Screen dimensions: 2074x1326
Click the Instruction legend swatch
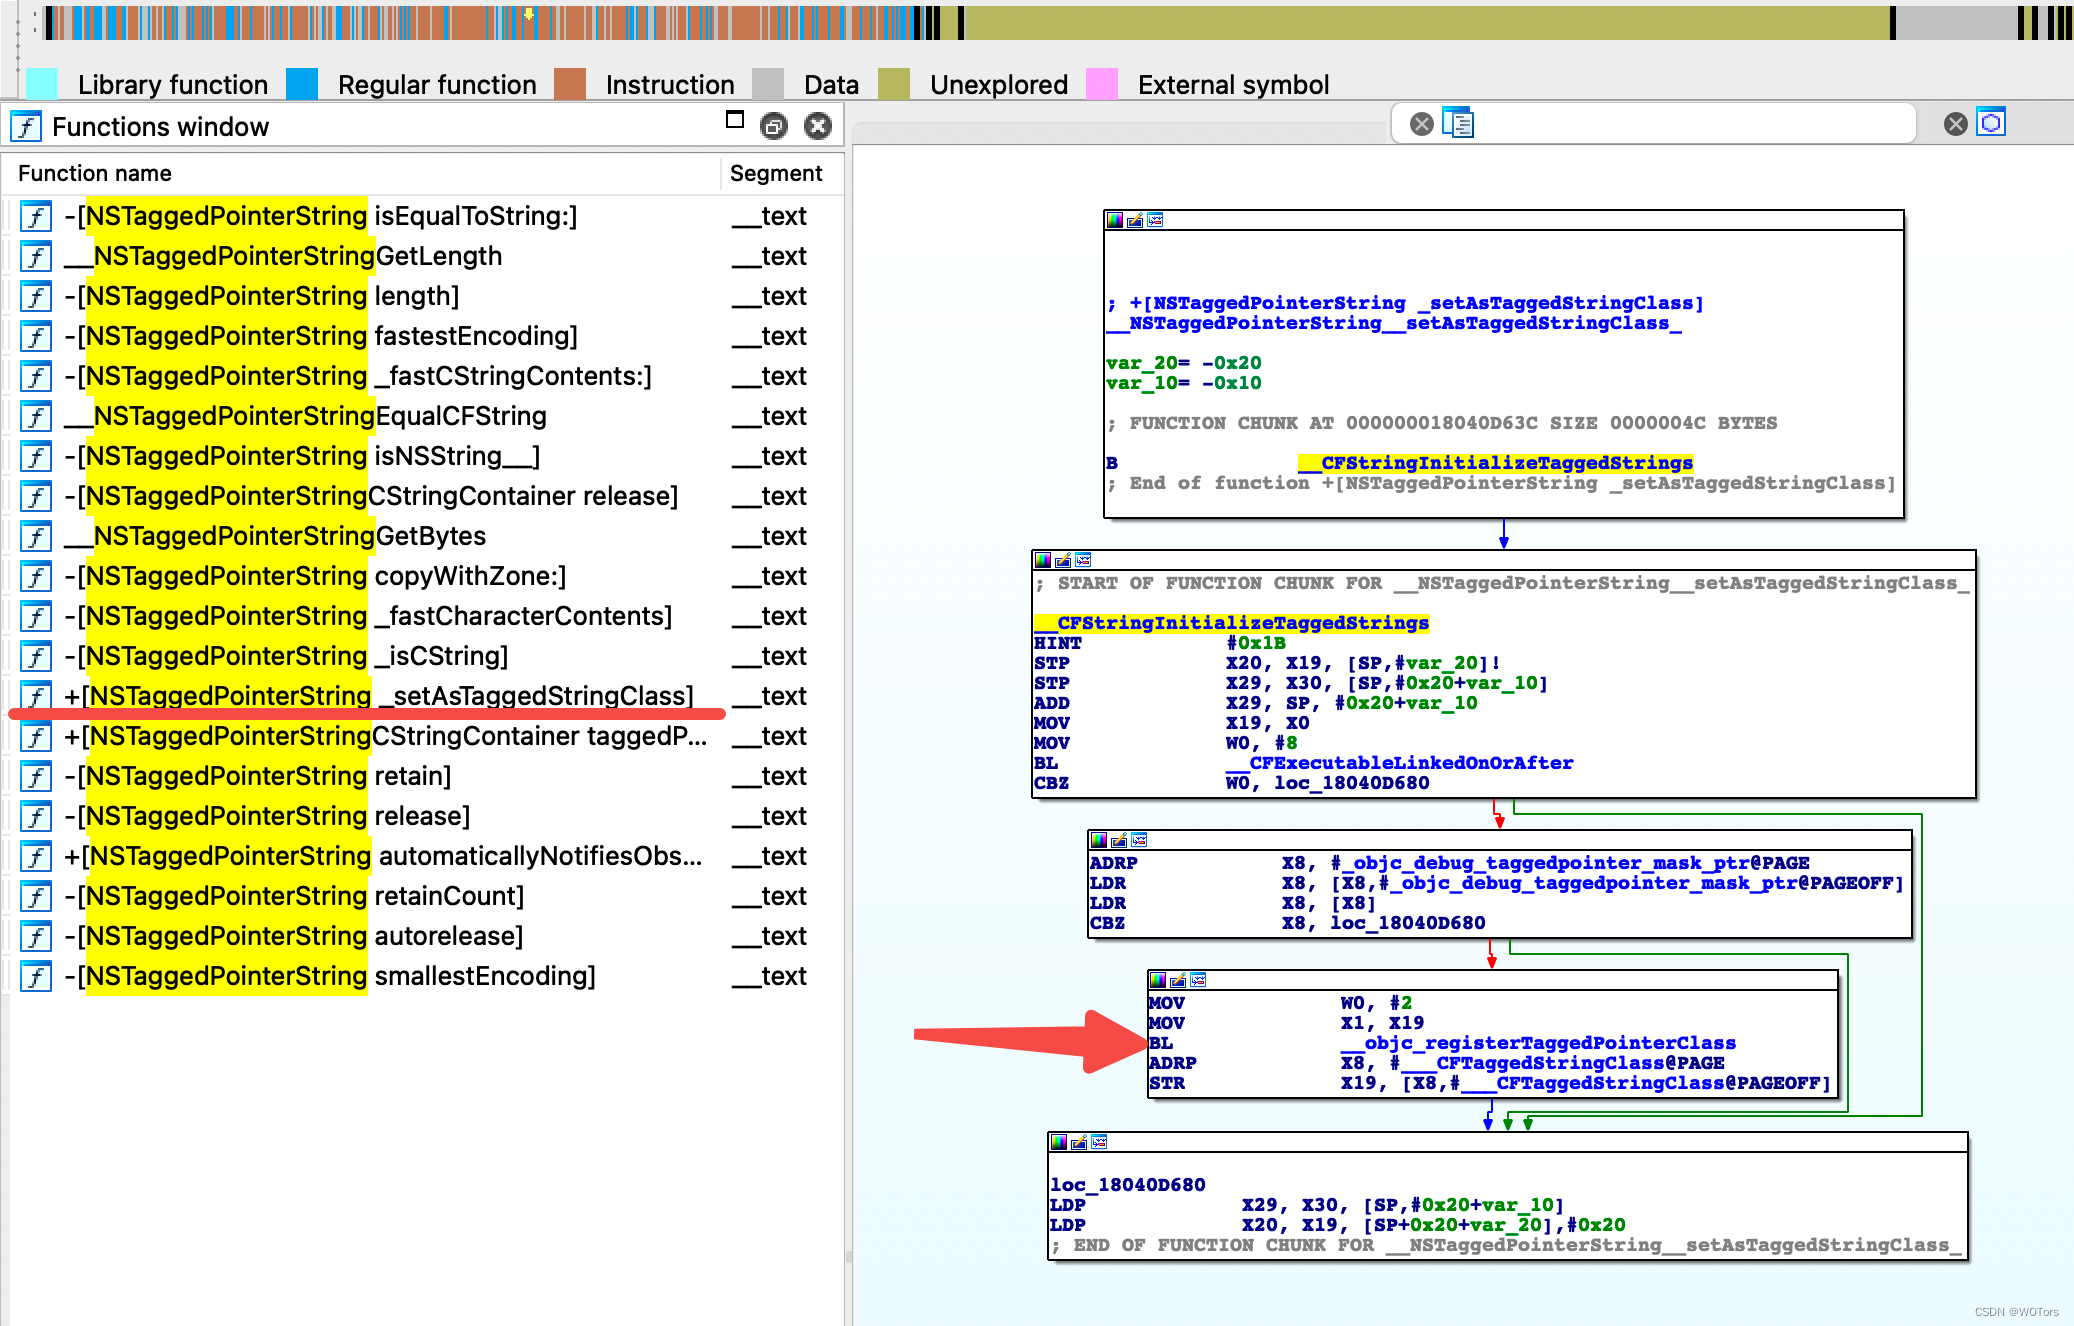pos(570,84)
